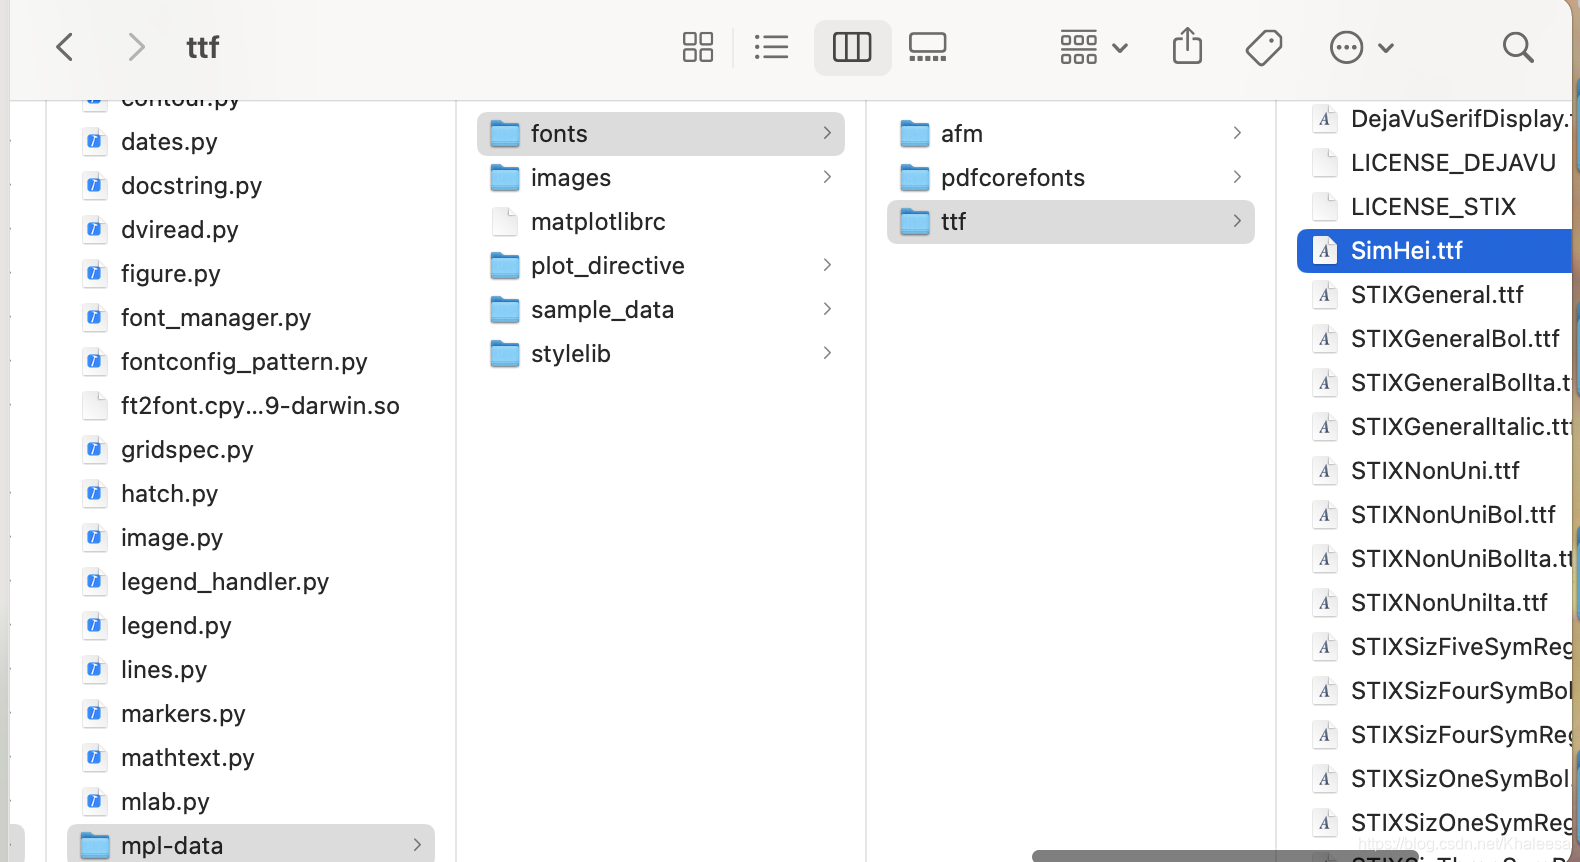Select STIXGeneralBol.ttf
1580x862 pixels.
pos(1435,338)
